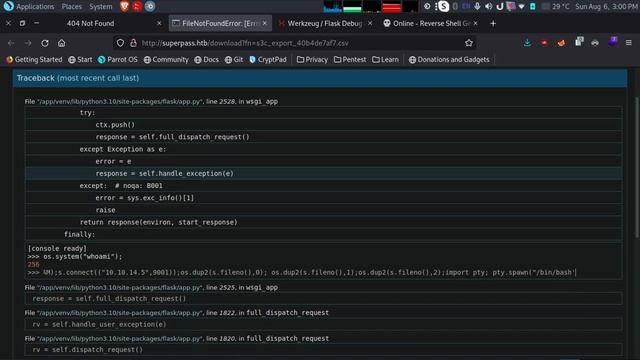Open the Git bookmark
Viewport: 640px width, 360px height.
(x=234, y=60)
